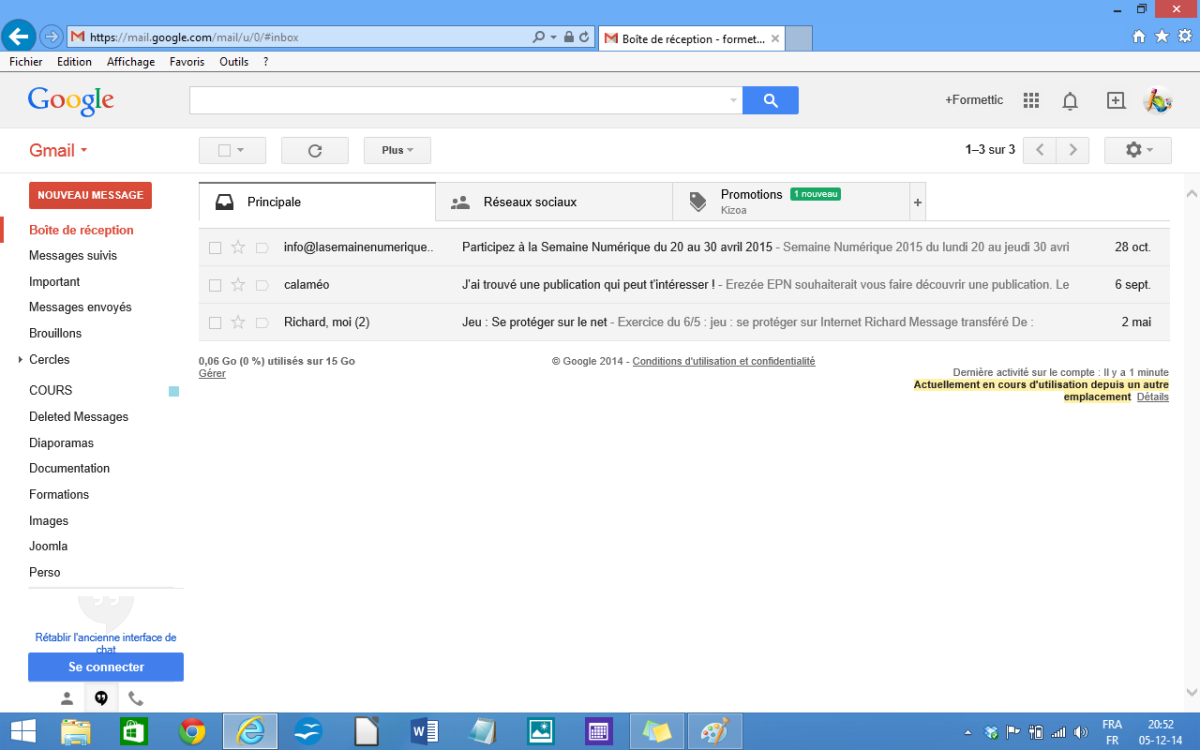Click the NOUVEAU MESSAGE compose button
Viewport: 1200px width, 750px height.
[x=90, y=195]
